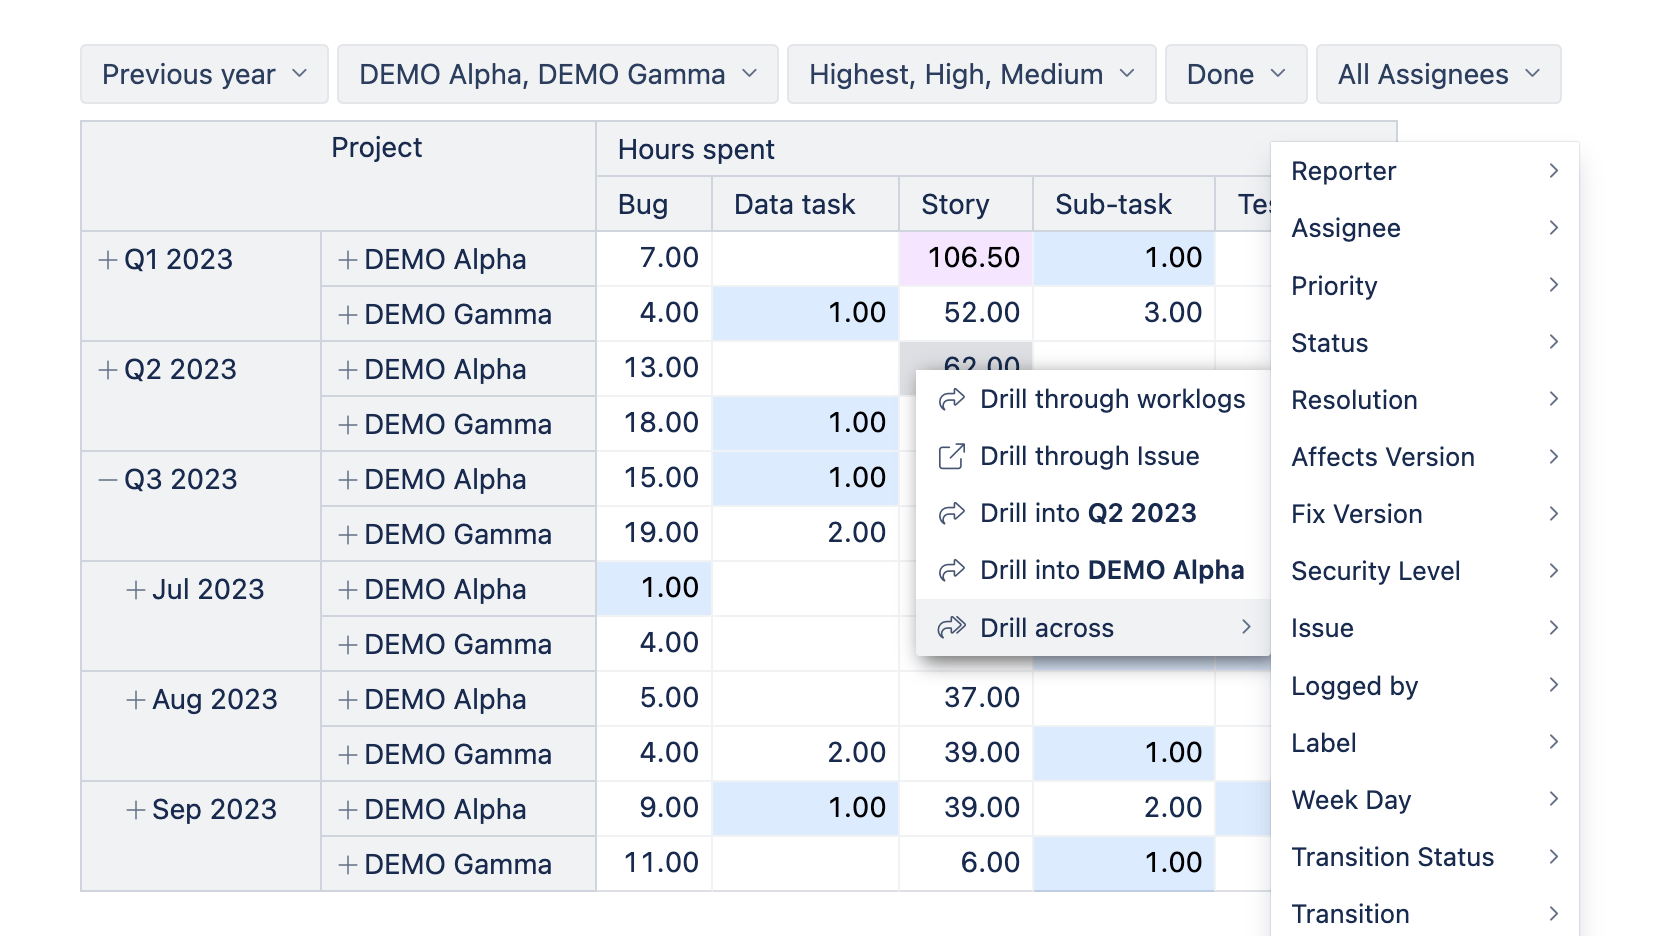Choose Drill through Issue menu entry
The height and width of the screenshot is (936, 1664).
[x=1093, y=456]
